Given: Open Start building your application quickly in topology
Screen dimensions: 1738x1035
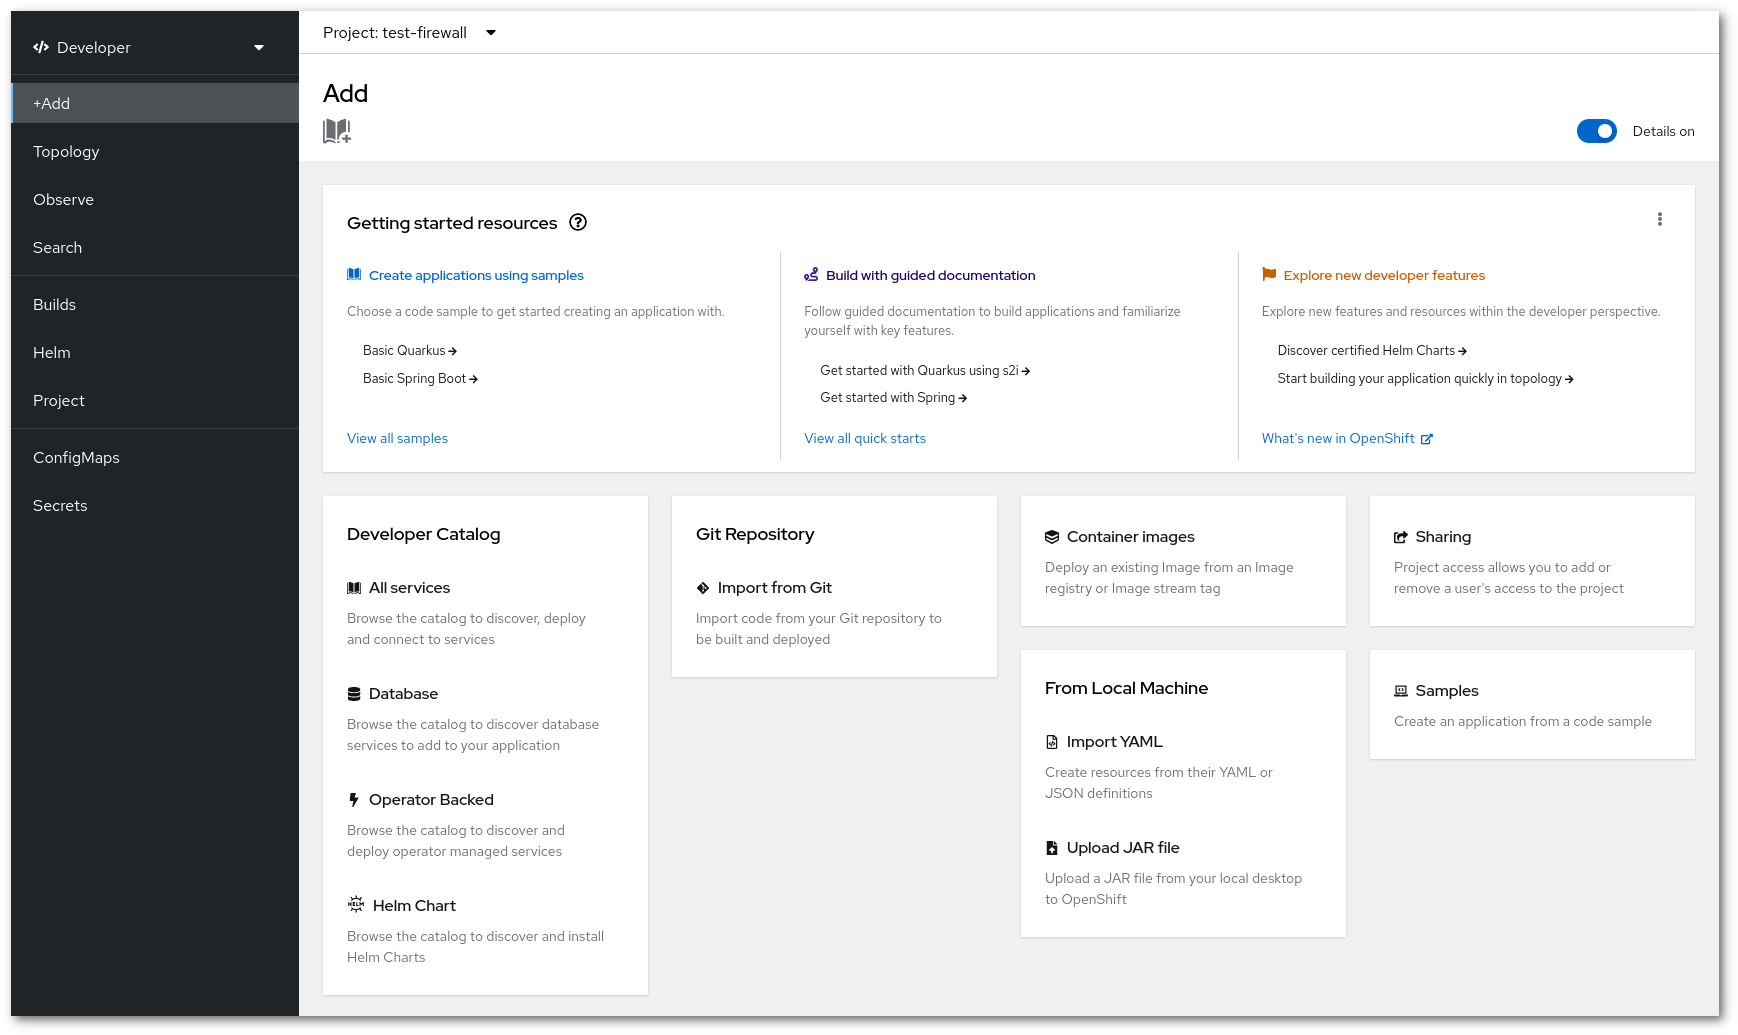Looking at the screenshot, I should pos(1425,379).
